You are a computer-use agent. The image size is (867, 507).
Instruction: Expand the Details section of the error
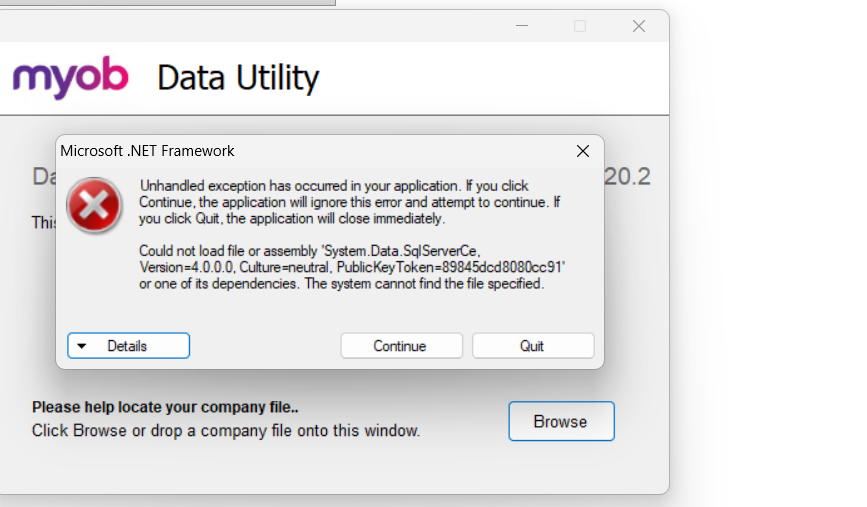tap(128, 346)
